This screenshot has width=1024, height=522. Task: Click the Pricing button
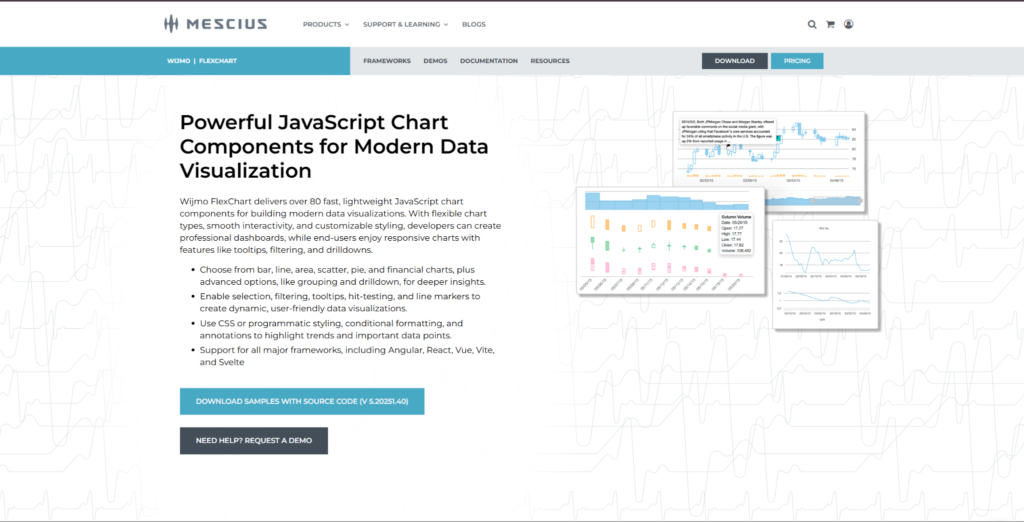pos(797,61)
